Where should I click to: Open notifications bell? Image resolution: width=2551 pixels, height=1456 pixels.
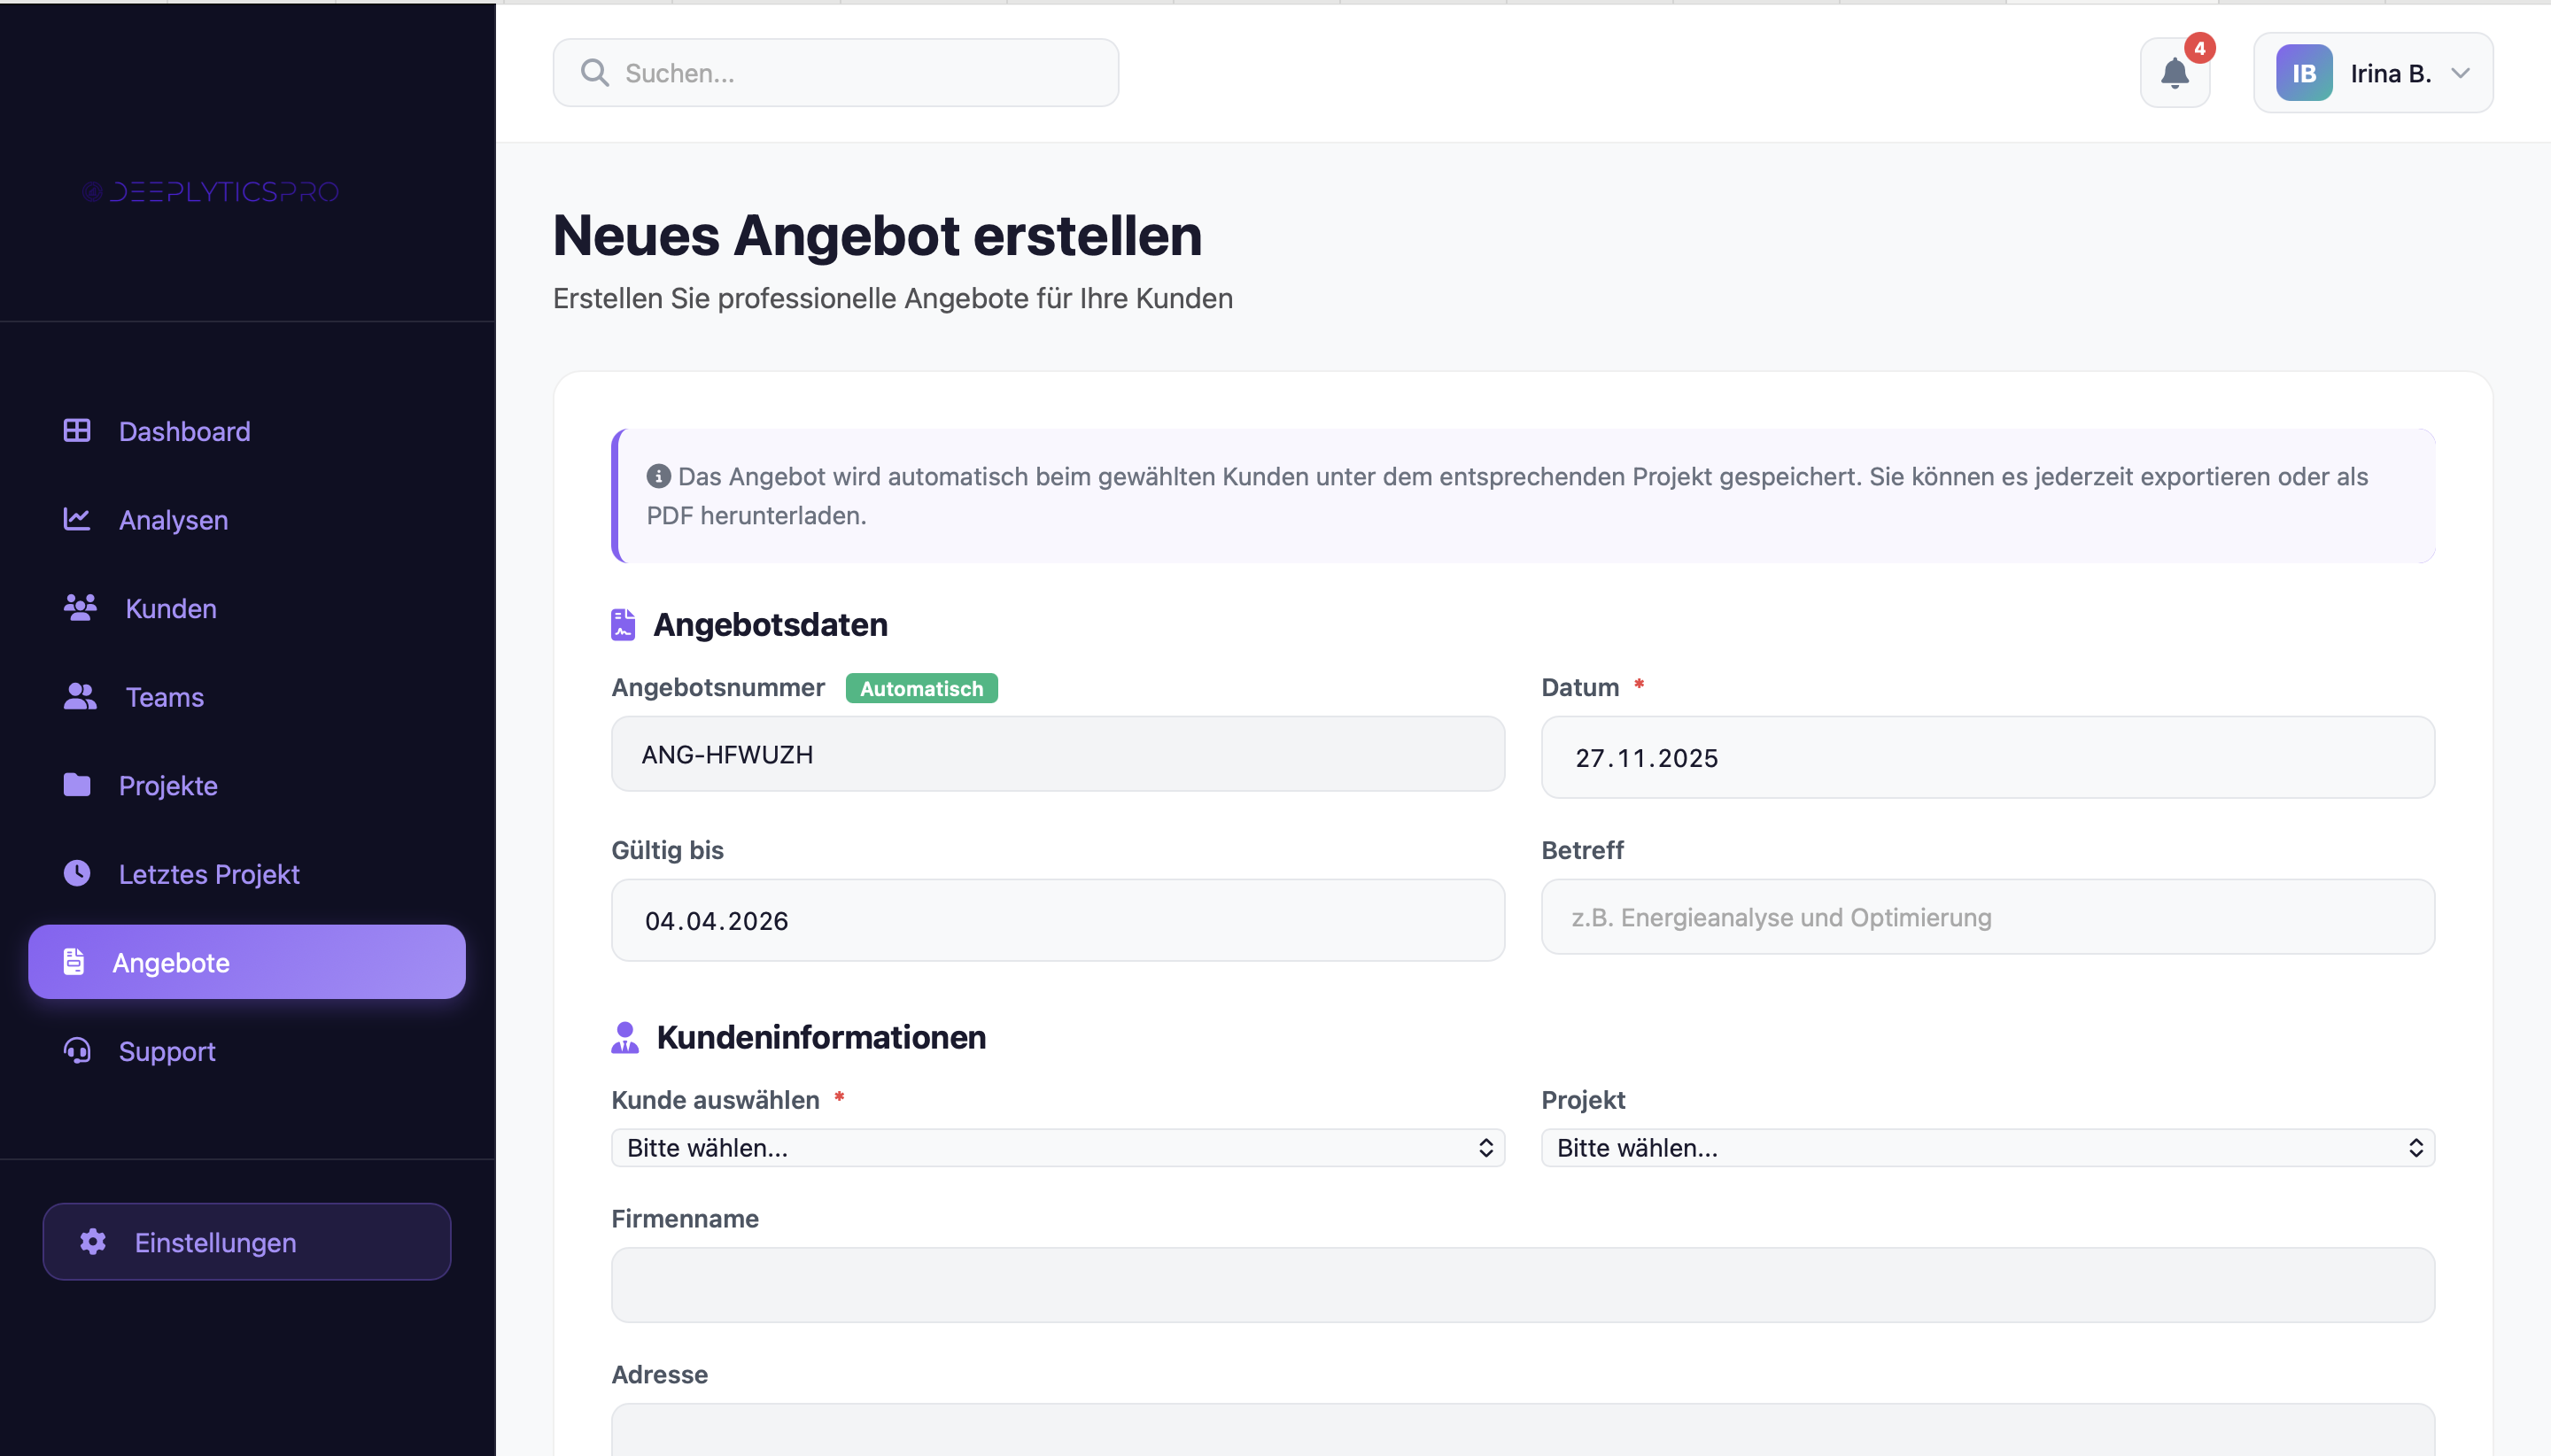click(x=2175, y=73)
